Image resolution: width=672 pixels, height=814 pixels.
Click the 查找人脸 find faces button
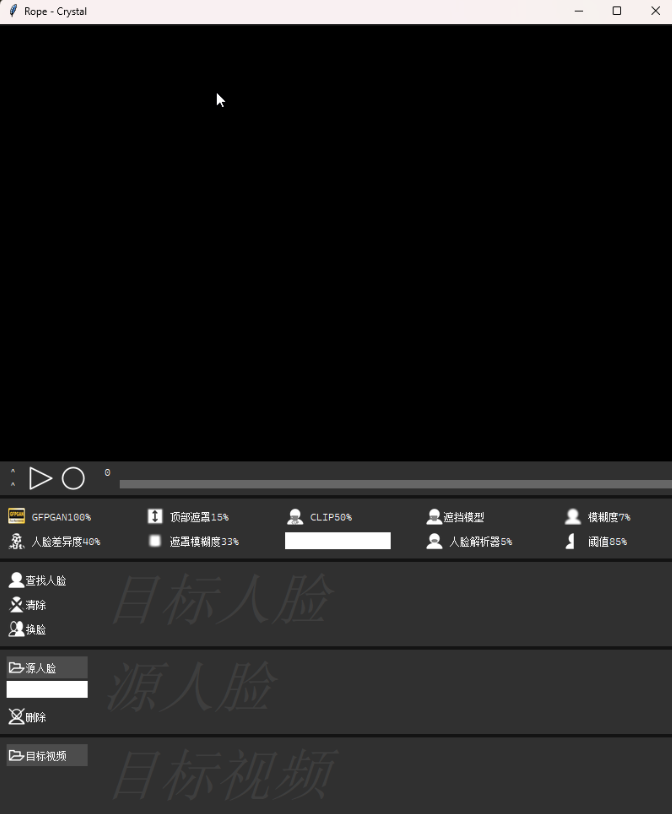tap(38, 580)
